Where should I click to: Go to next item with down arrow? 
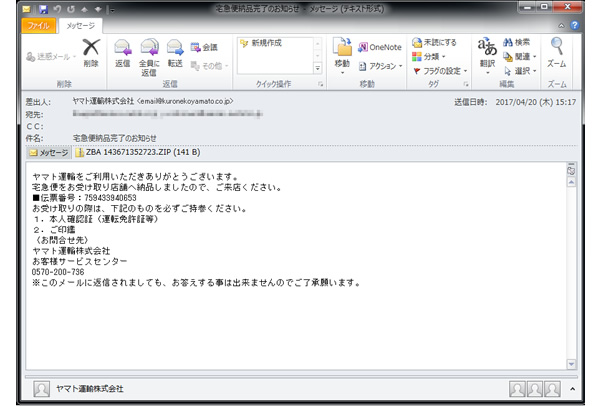click(x=98, y=10)
